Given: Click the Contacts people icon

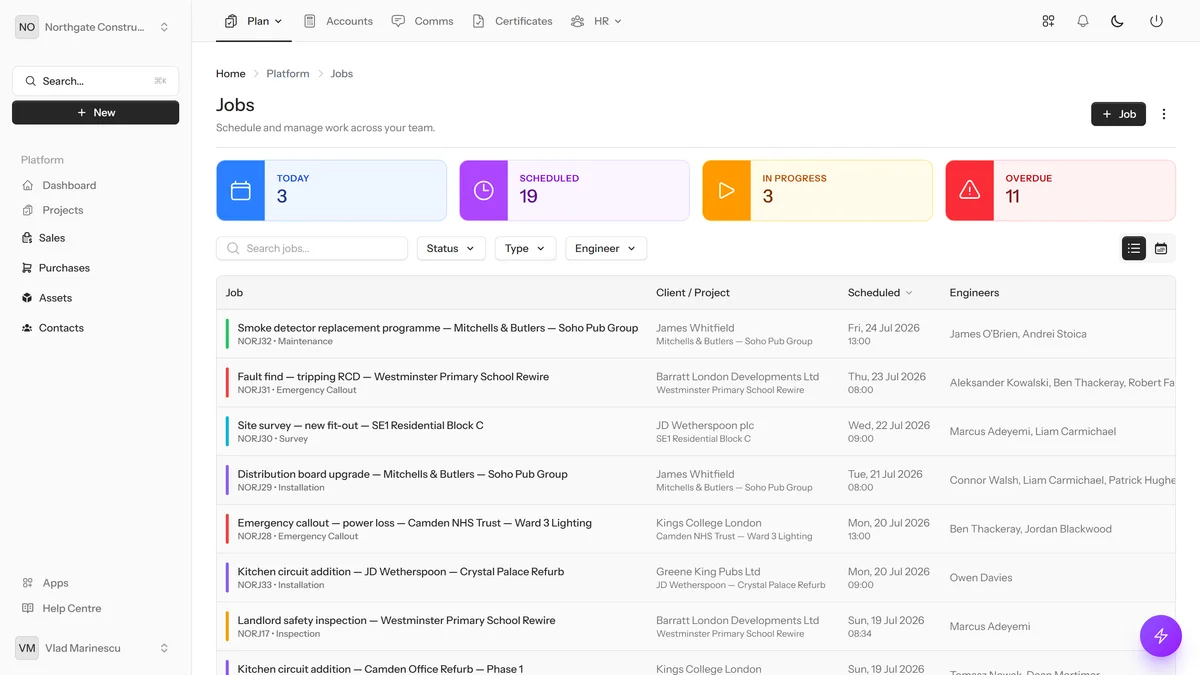Looking at the screenshot, I should [x=27, y=328].
